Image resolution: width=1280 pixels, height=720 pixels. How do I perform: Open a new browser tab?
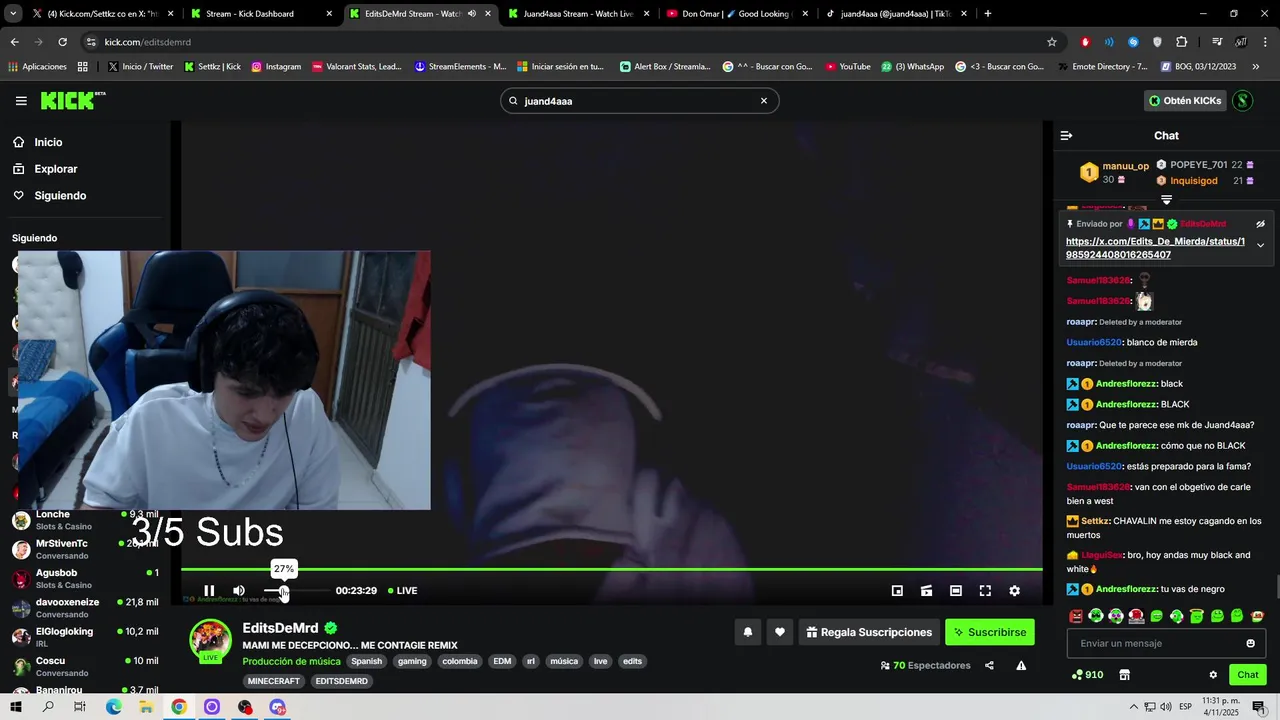(x=988, y=14)
